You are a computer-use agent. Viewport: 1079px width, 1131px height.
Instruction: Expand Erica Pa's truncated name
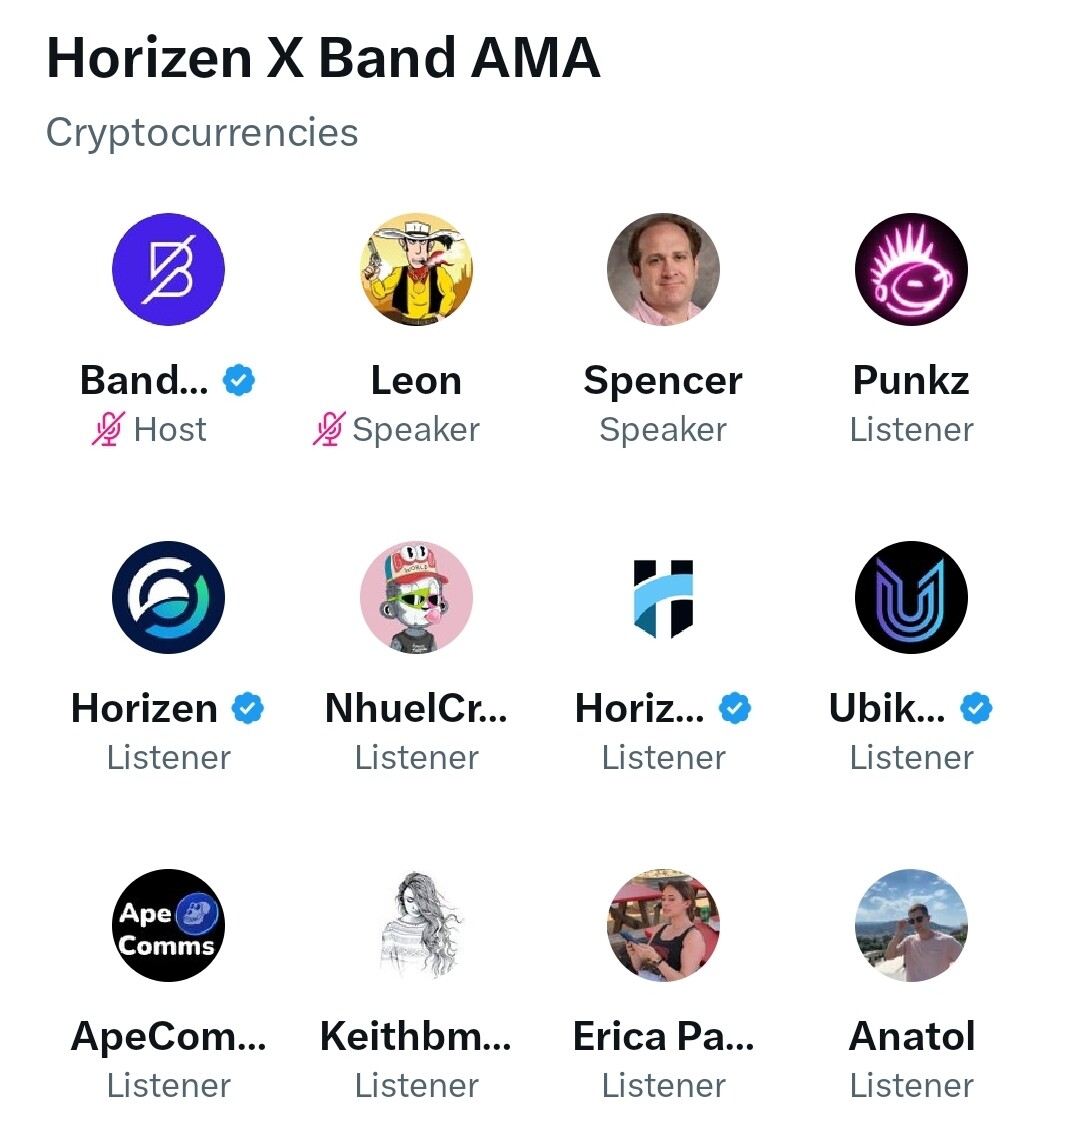663,1036
